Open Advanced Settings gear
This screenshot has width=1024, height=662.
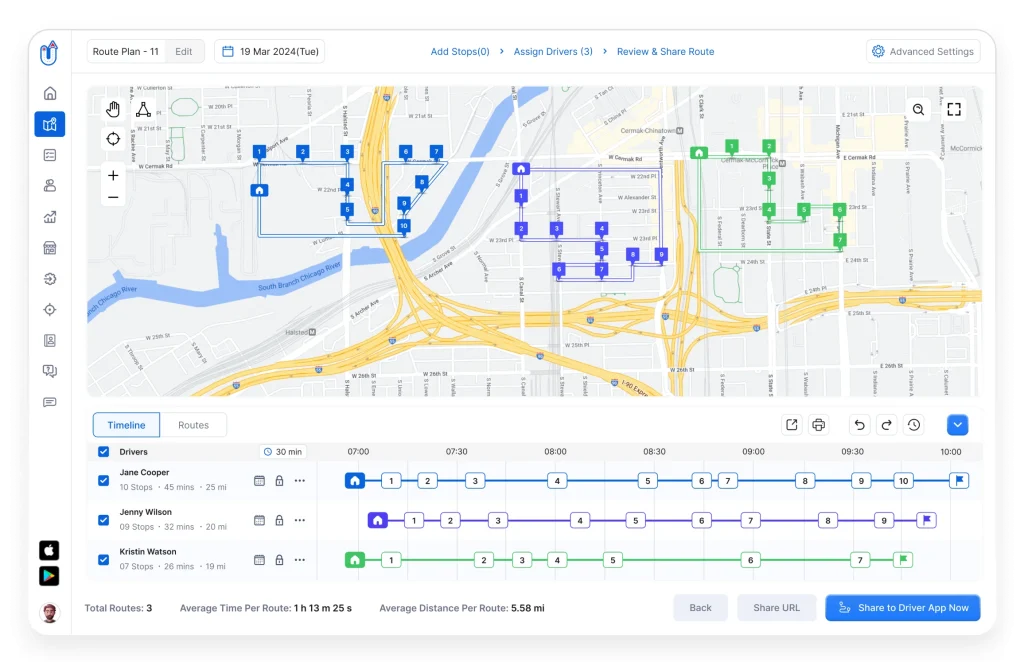pyautogui.click(x=923, y=52)
